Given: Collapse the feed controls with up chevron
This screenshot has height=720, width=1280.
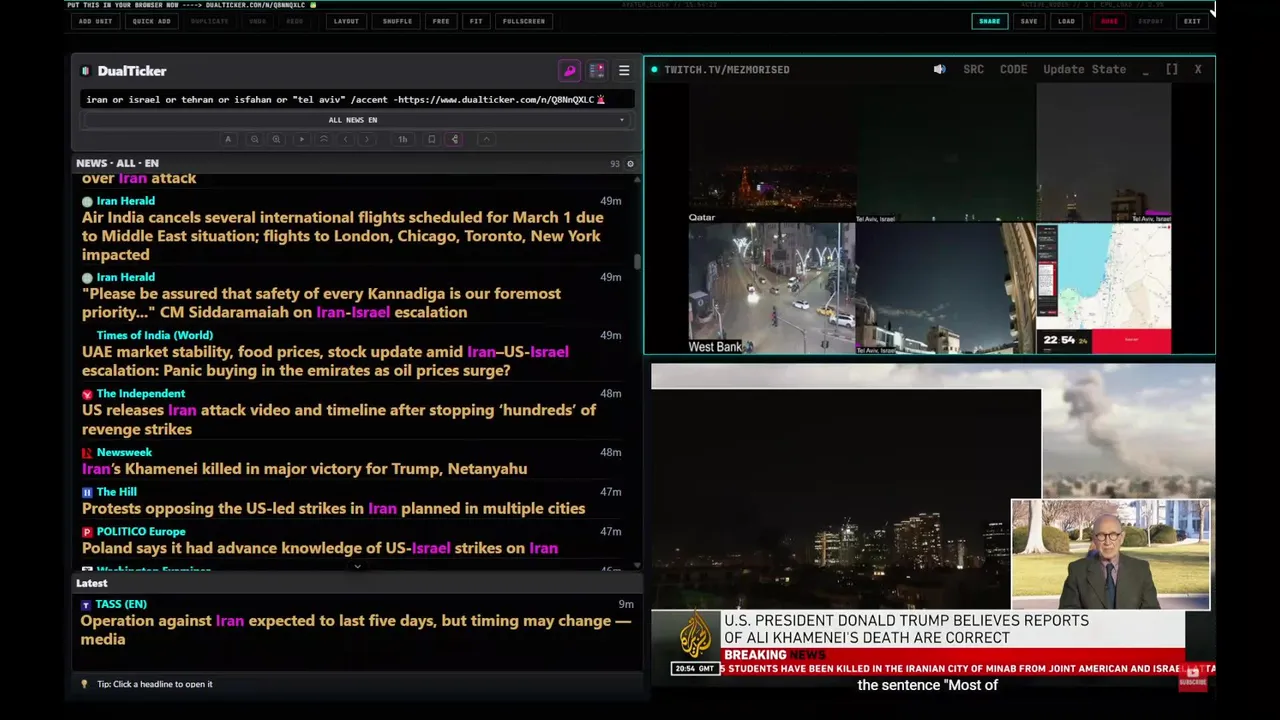Looking at the screenshot, I should point(486,139).
